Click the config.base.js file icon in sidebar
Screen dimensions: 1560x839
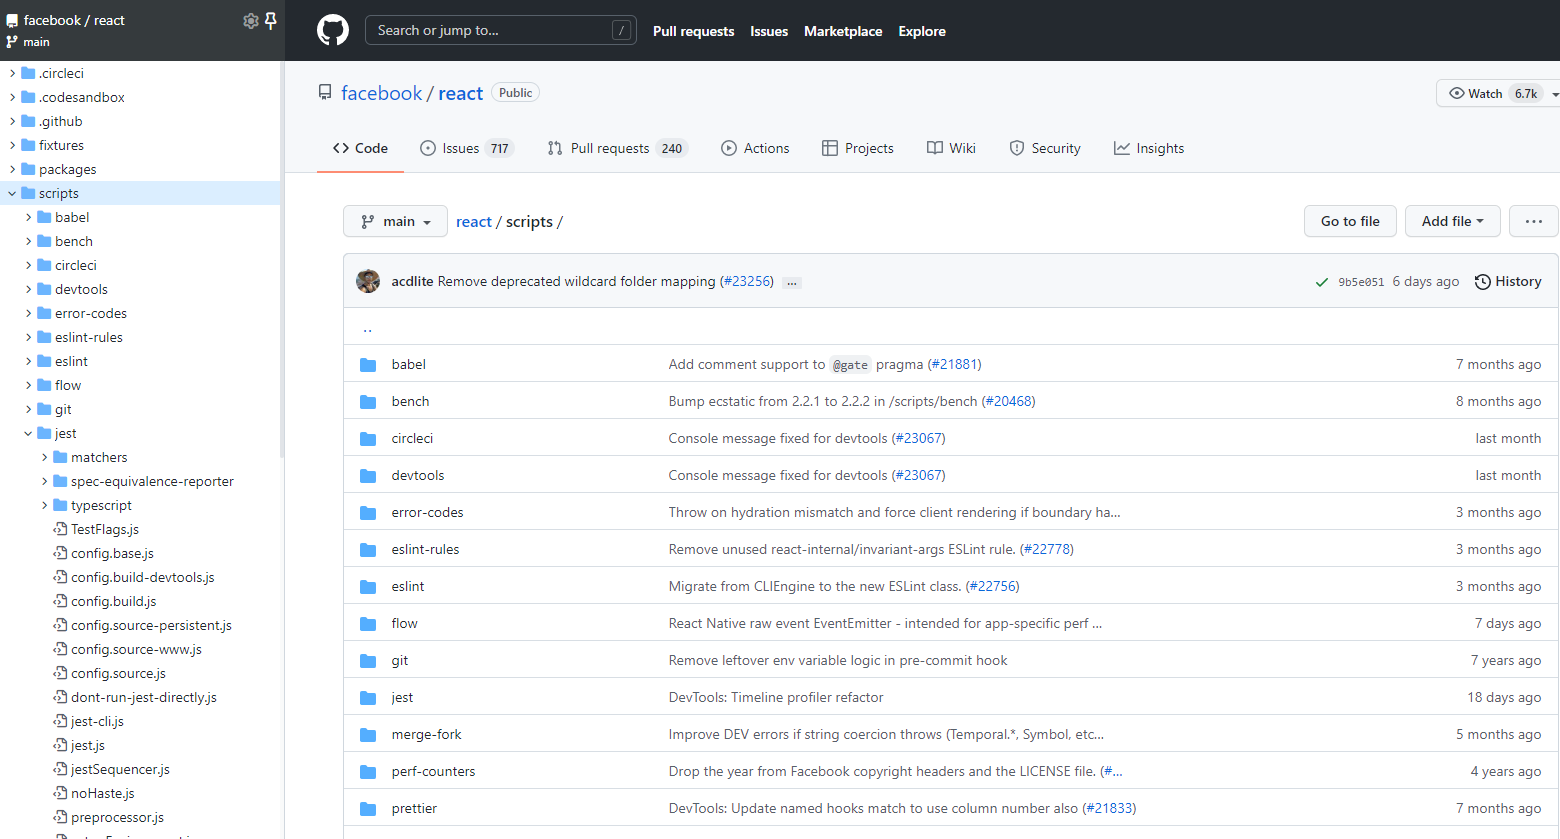point(60,553)
